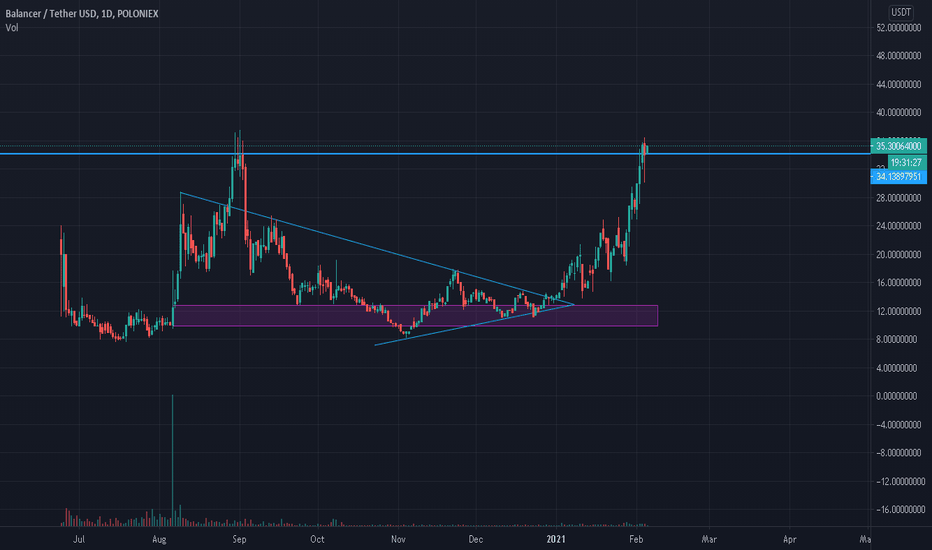Click the 52.00000000 price scale label

[x=898, y=27]
